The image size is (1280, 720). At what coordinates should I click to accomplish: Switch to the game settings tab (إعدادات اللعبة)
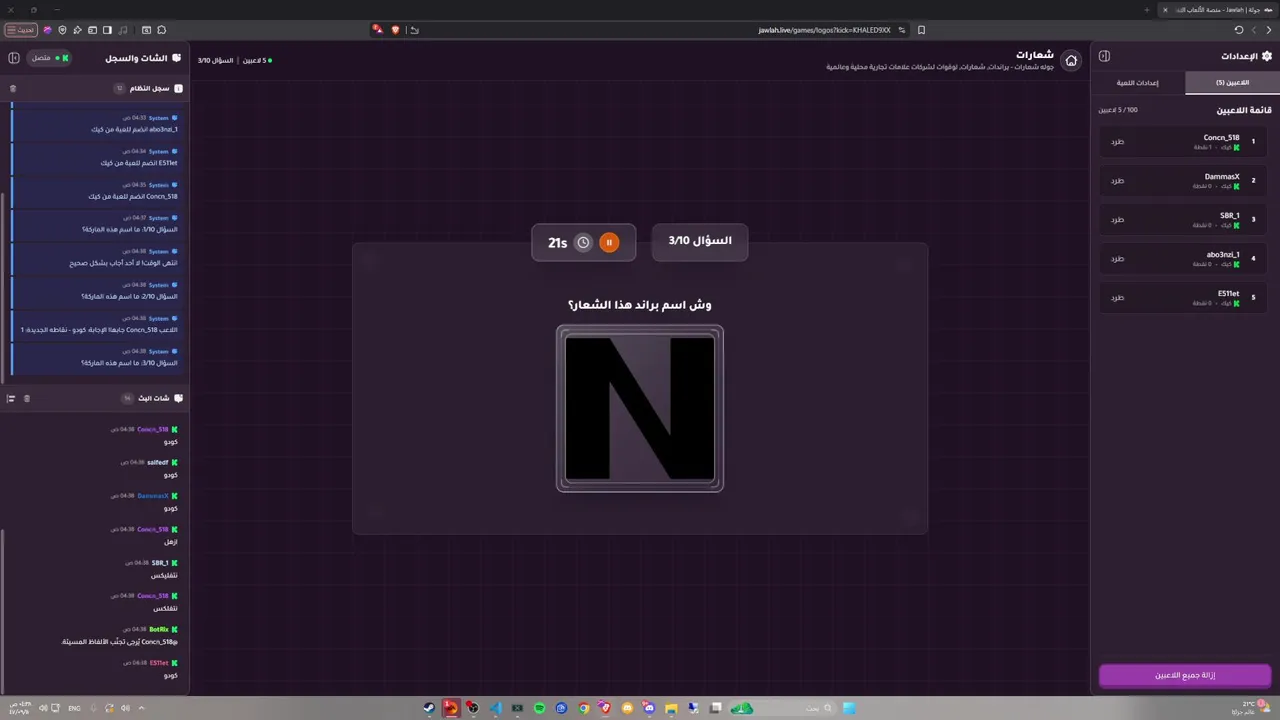(x=1138, y=83)
